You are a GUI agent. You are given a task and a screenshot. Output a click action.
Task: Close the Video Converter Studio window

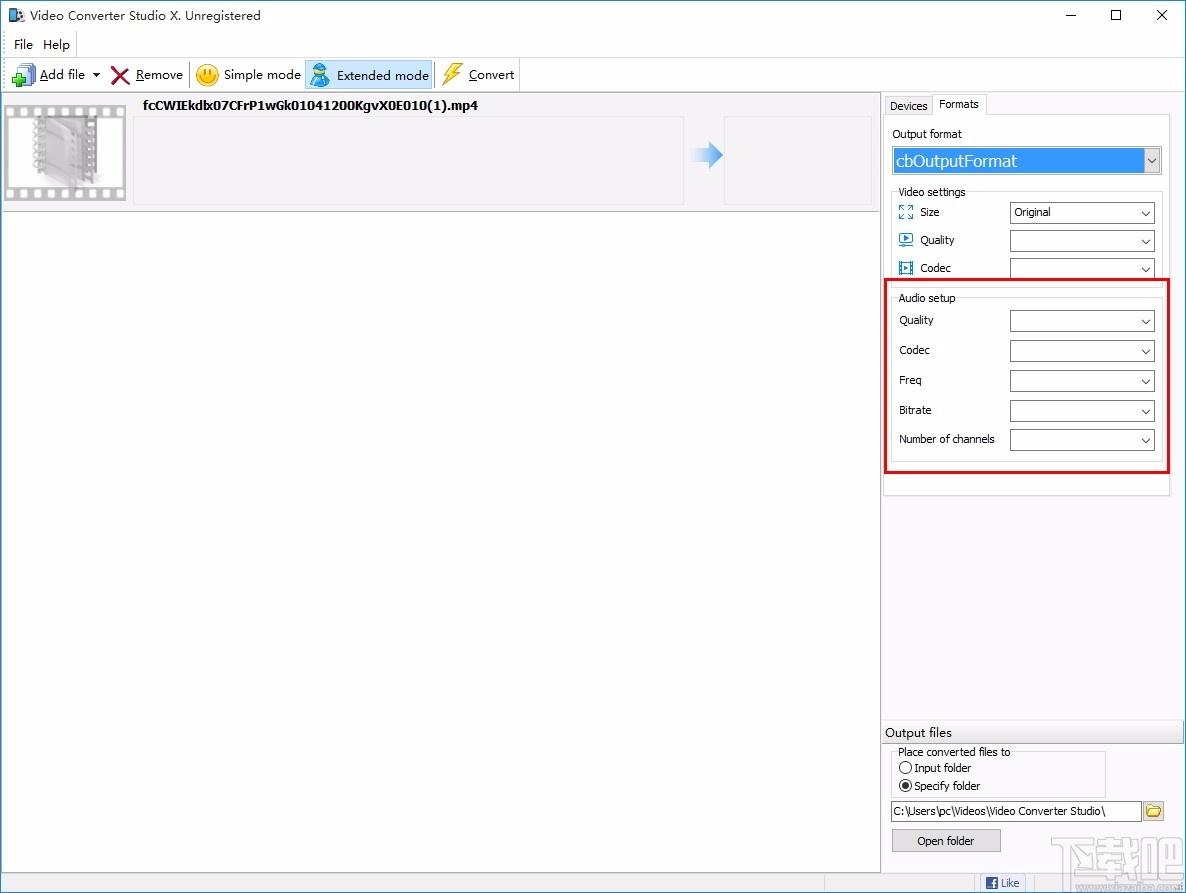click(1162, 15)
